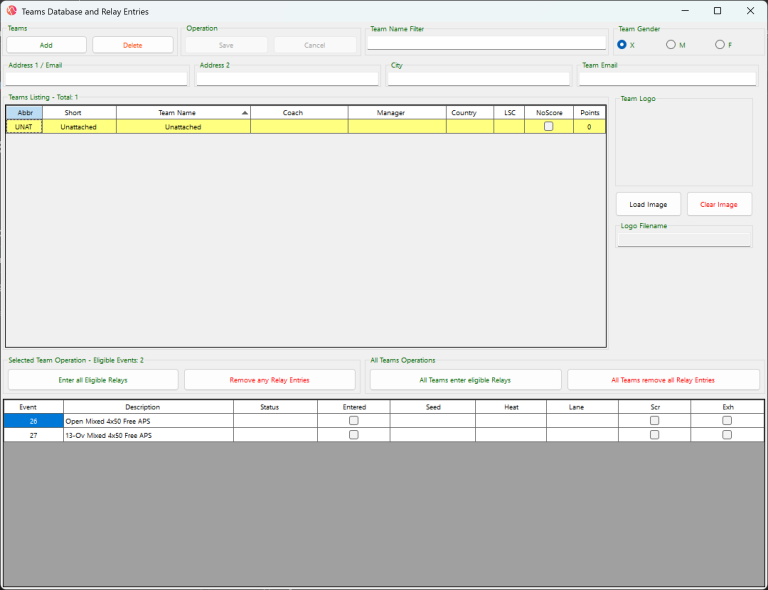This screenshot has height=590, width=768.
Task: Sort by Team Name column header
Action: pyautogui.click(x=183, y=113)
